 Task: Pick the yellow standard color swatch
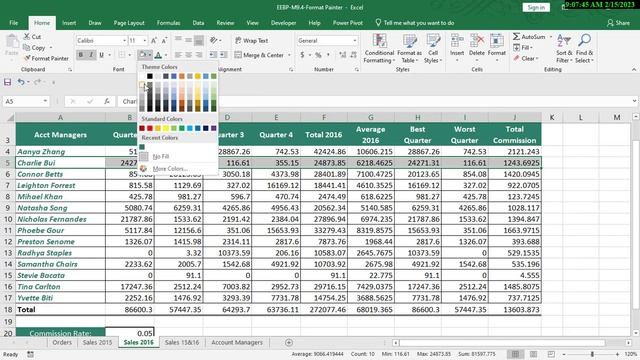click(166, 128)
